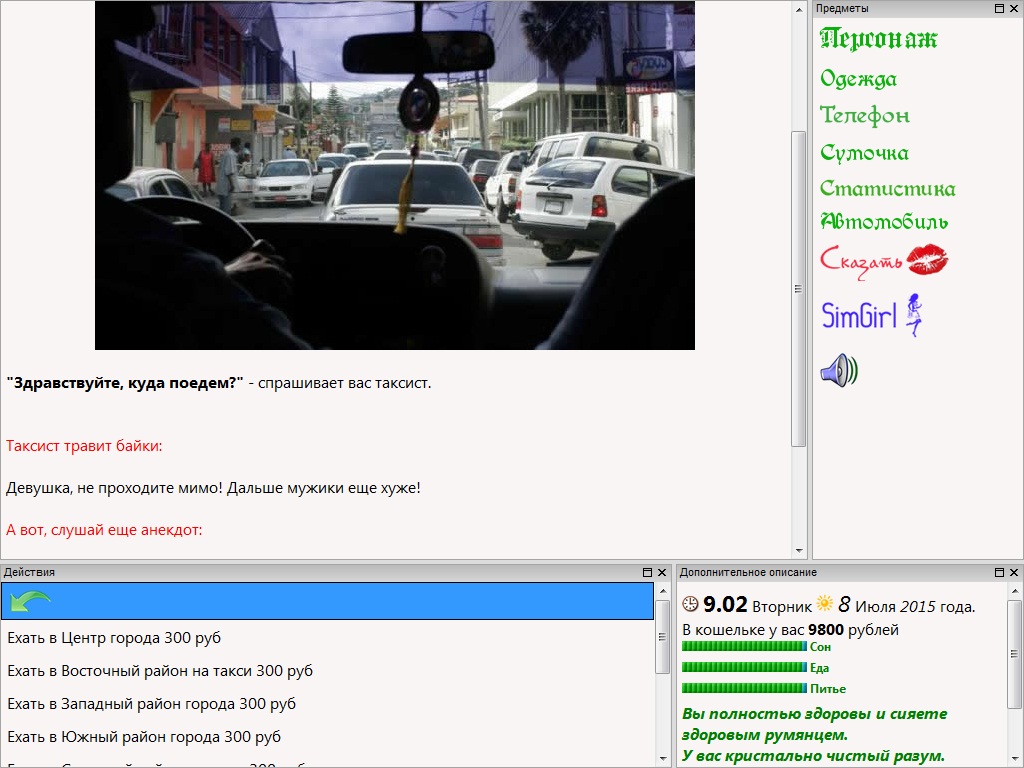
Task: Open the Сумочка handbag item
Action: pos(864,153)
